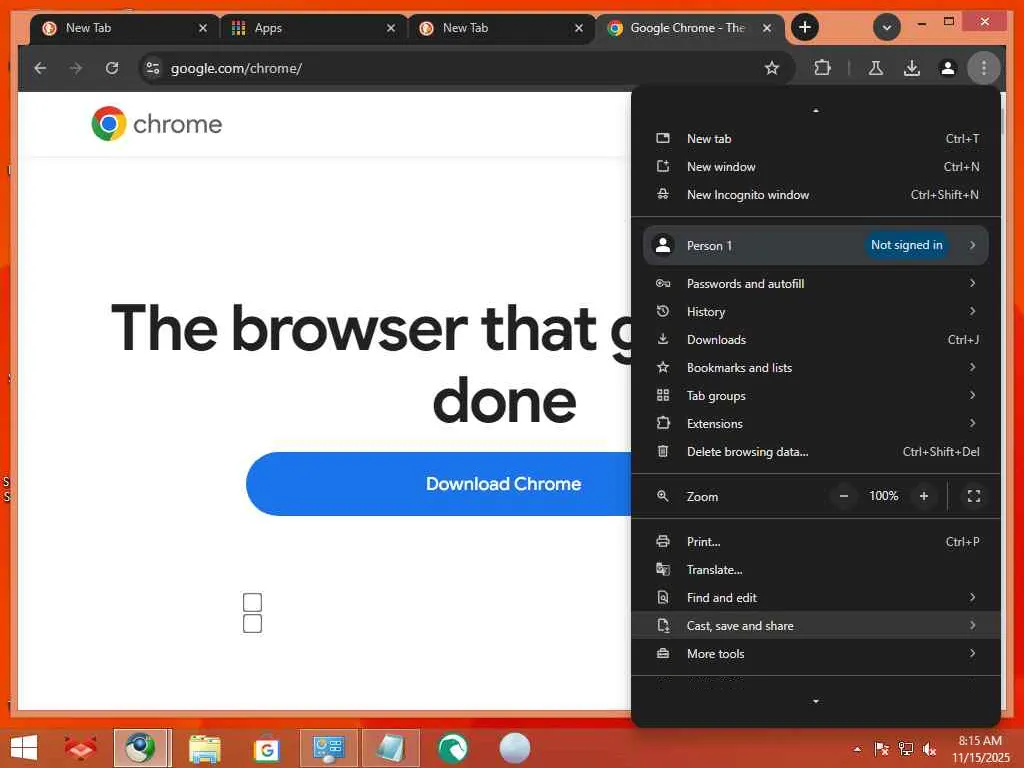This screenshot has width=1024, height=768.
Task: Open File Explorer from the taskbar
Action: (204, 748)
